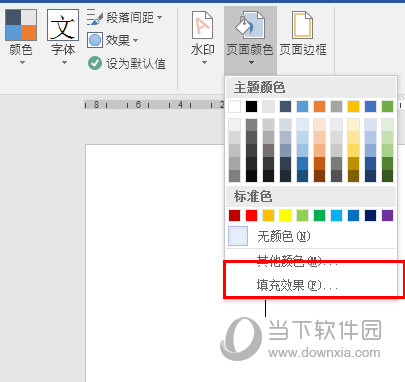Viewport: 405px width, 382px height.
Task: Expand the Paragraph Spacing (段落间距) dropdown arrow
Action: coord(160,17)
